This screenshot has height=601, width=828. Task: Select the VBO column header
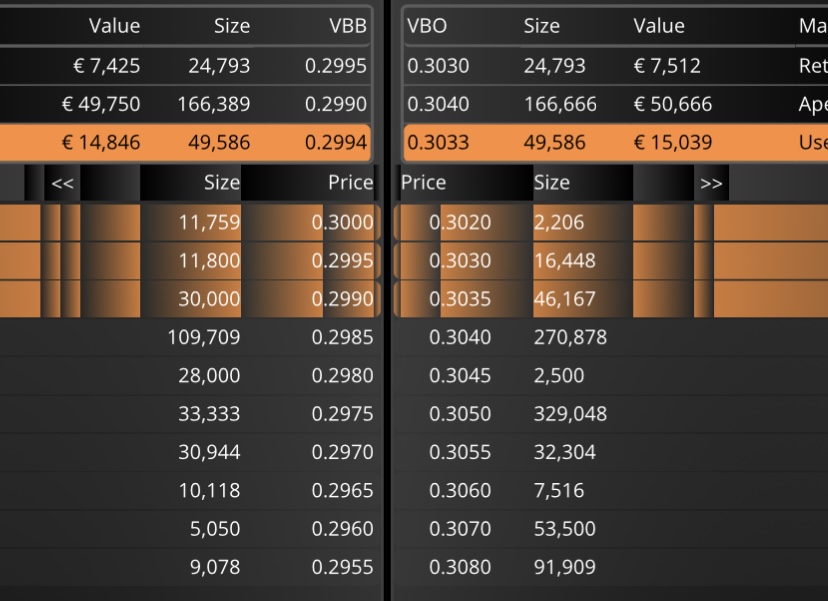(427, 26)
